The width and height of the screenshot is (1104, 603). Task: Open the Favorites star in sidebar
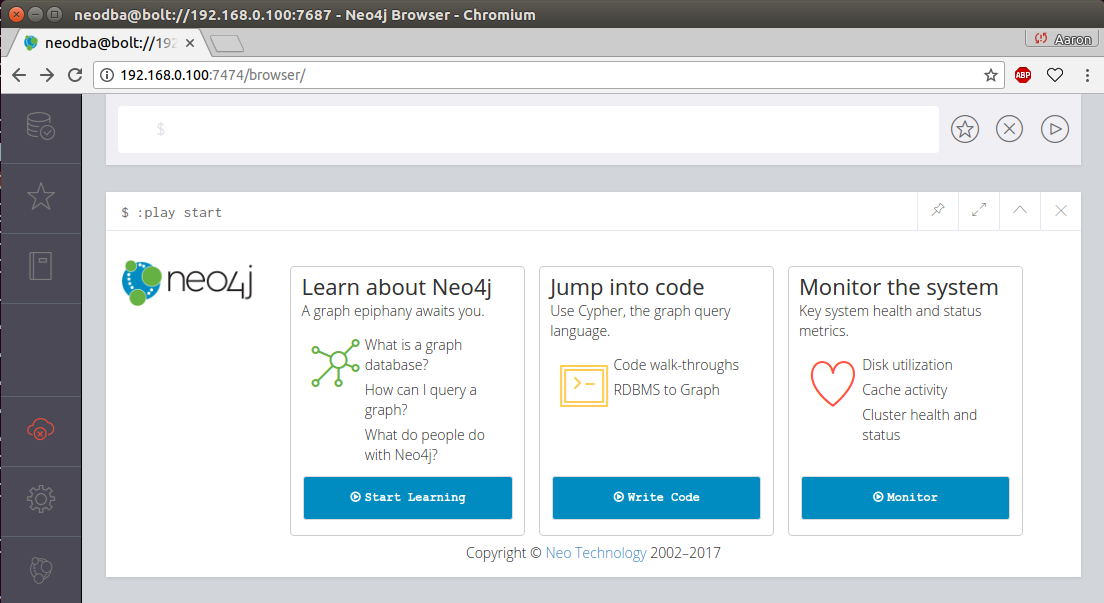tap(40, 197)
